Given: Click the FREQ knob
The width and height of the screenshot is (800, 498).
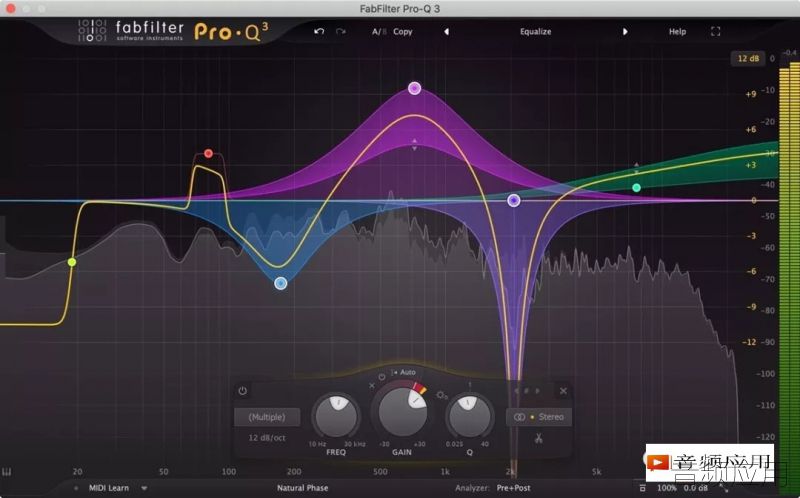Looking at the screenshot, I should 336,416.
